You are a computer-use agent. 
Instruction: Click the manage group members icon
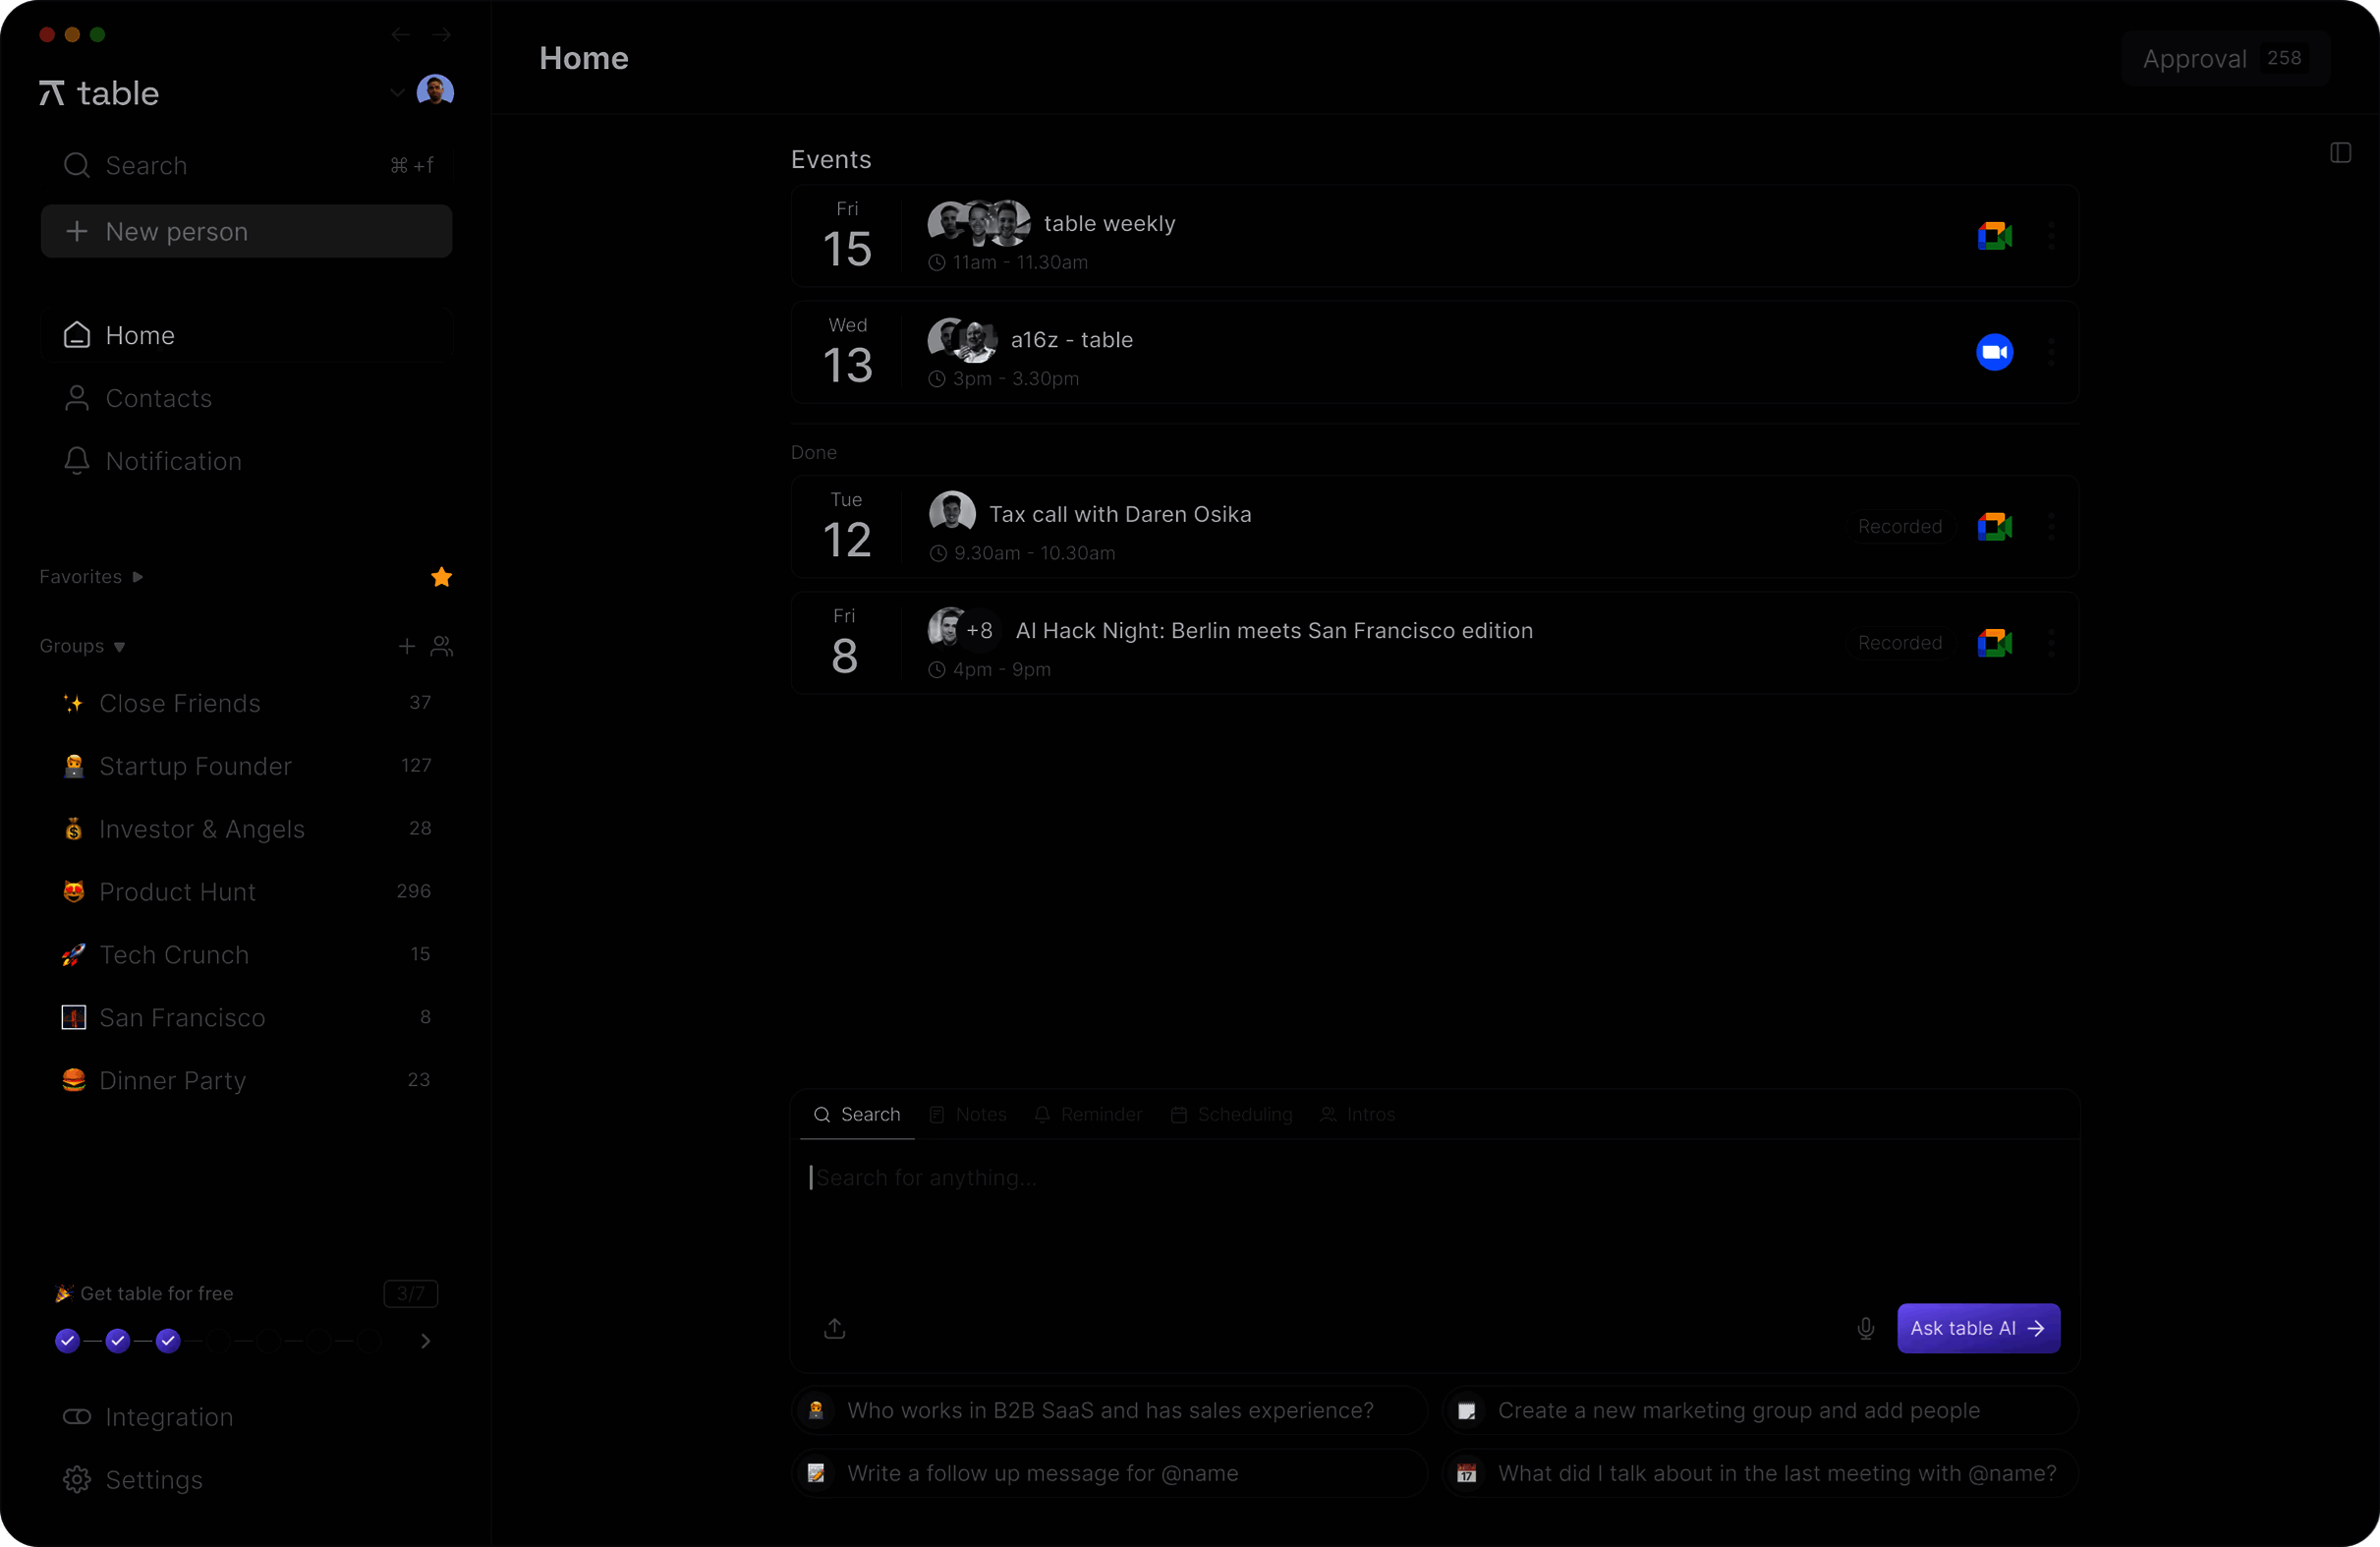[x=441, y=646]
